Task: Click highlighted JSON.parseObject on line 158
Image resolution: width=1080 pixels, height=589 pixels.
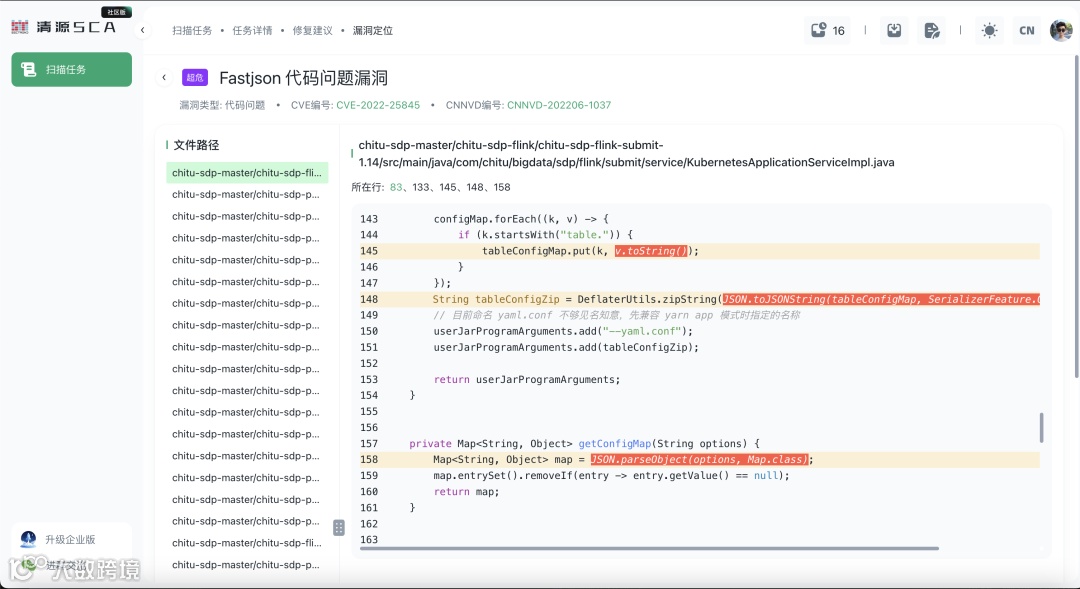Action: pyautogui.click(x=699, y=459)
